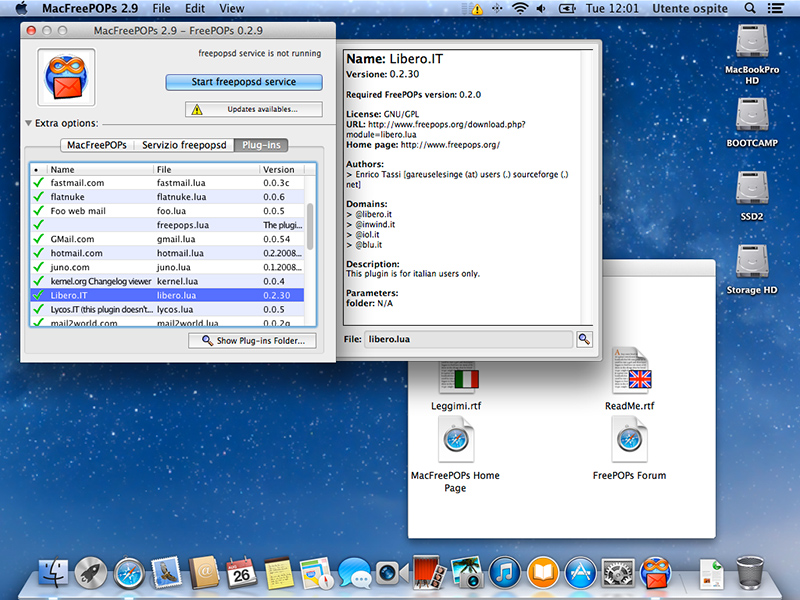Open the Wi-Fi status menu icon
Viewport: 800px width, 600px height.
click(x=519, y=9)
